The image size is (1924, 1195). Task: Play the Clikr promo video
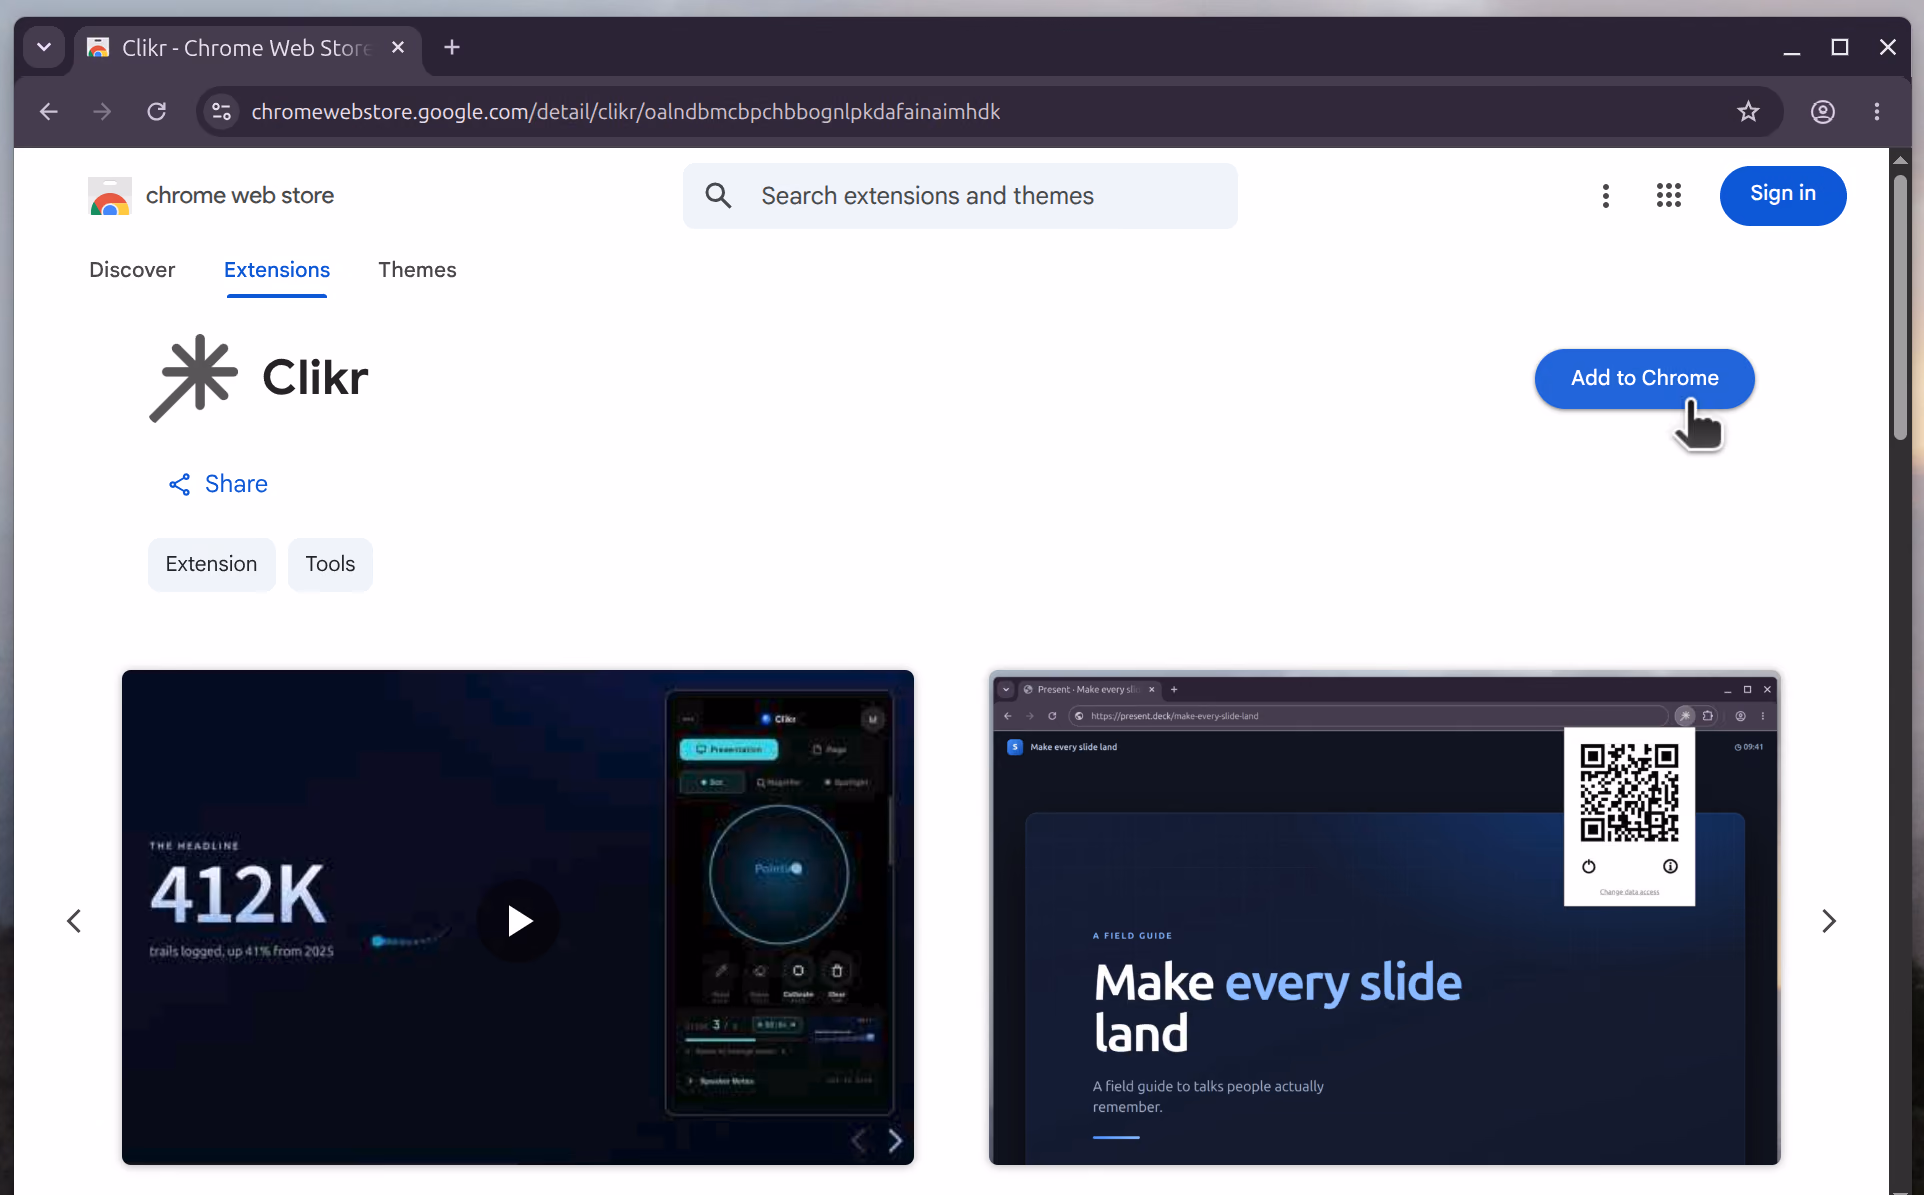(518, 920)
